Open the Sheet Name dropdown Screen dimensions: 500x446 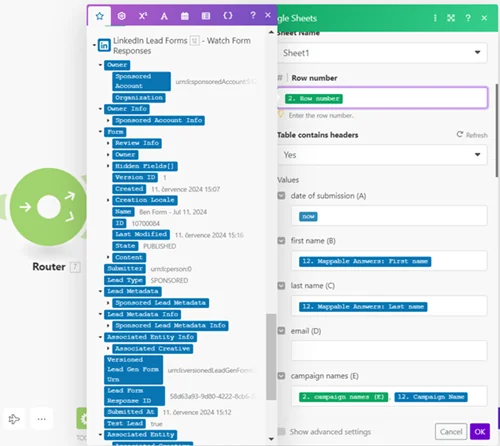tap(382, 53)
